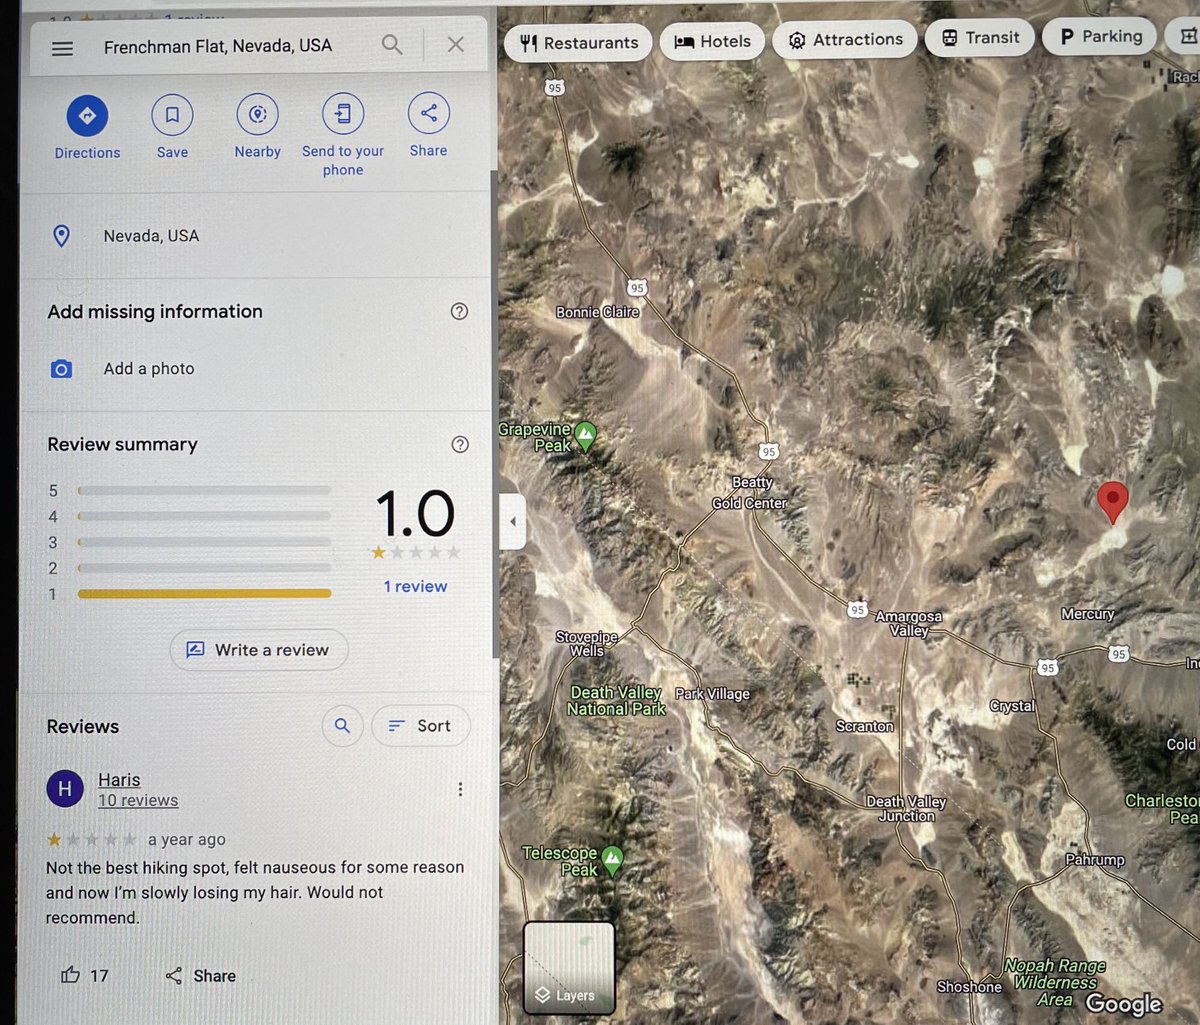Select the Parking filter chip
The image size is (1200, 1025).
1100,36
